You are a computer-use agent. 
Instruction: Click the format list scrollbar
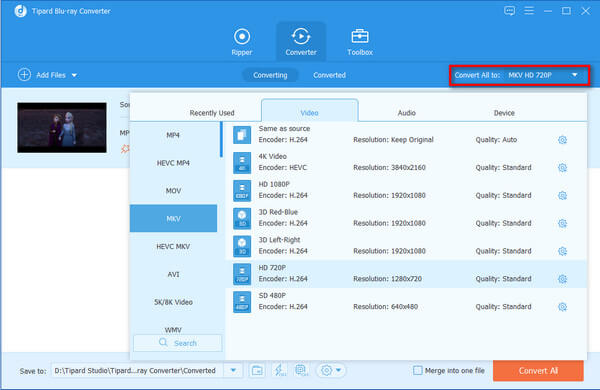(x=221, y=140)
